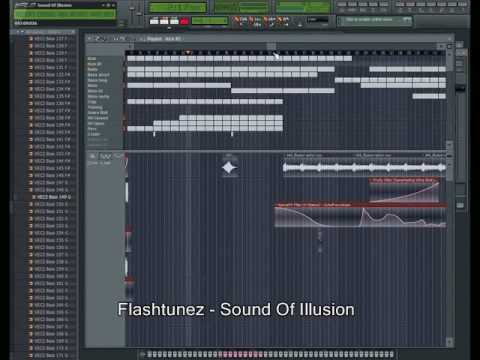Select VEC2 Bass 127 F in the browser

click(x=50, y=39)
